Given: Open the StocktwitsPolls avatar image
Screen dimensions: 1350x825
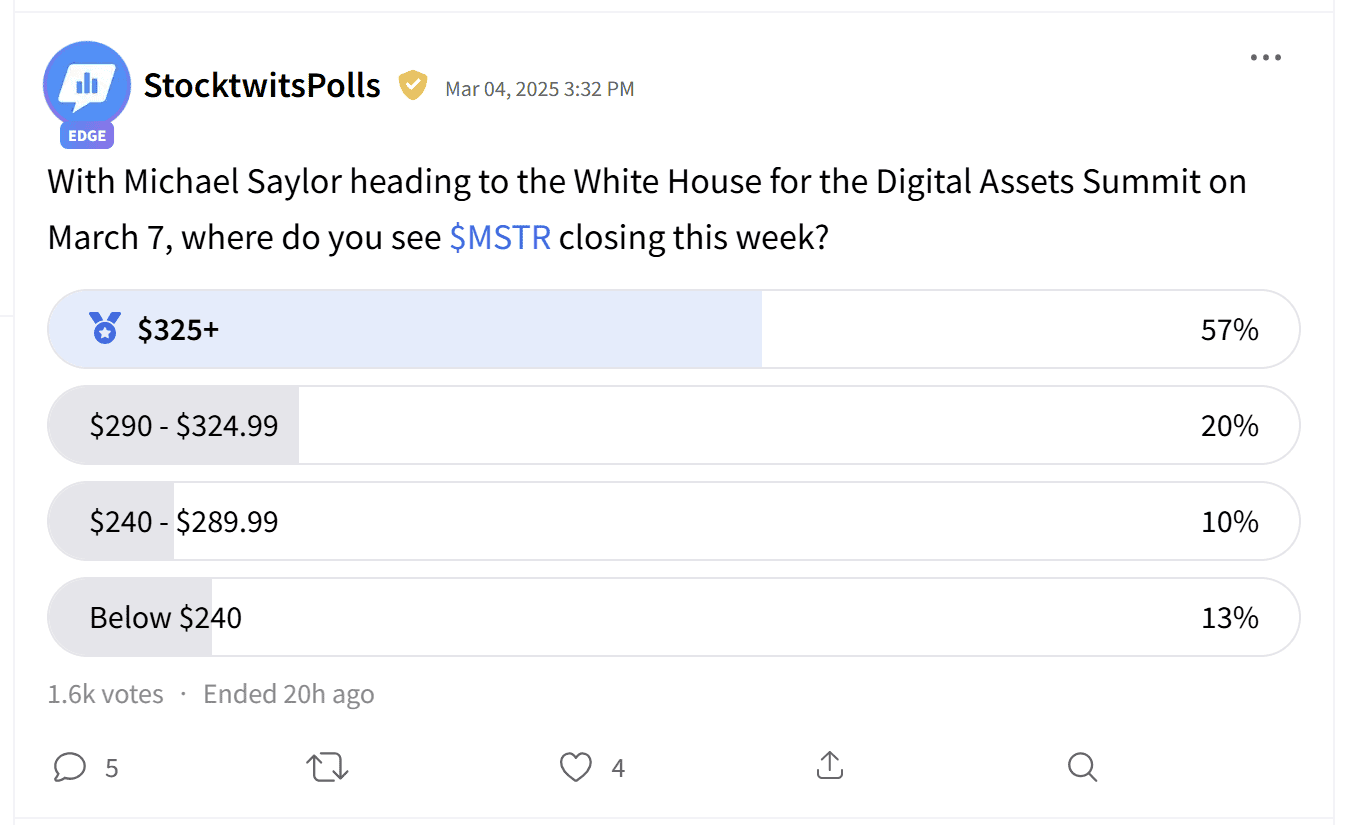Looking at the screenshot, I should click(x=87, y=85).
